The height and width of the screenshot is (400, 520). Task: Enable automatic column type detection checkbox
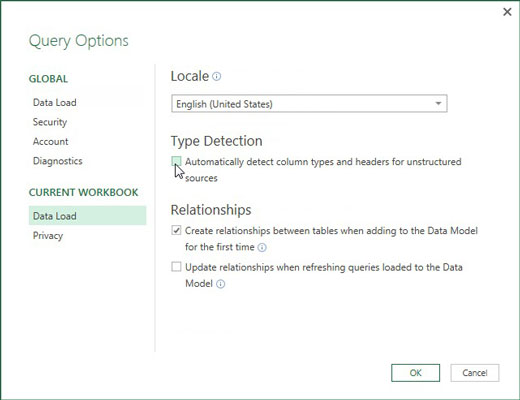coord(176,161)
